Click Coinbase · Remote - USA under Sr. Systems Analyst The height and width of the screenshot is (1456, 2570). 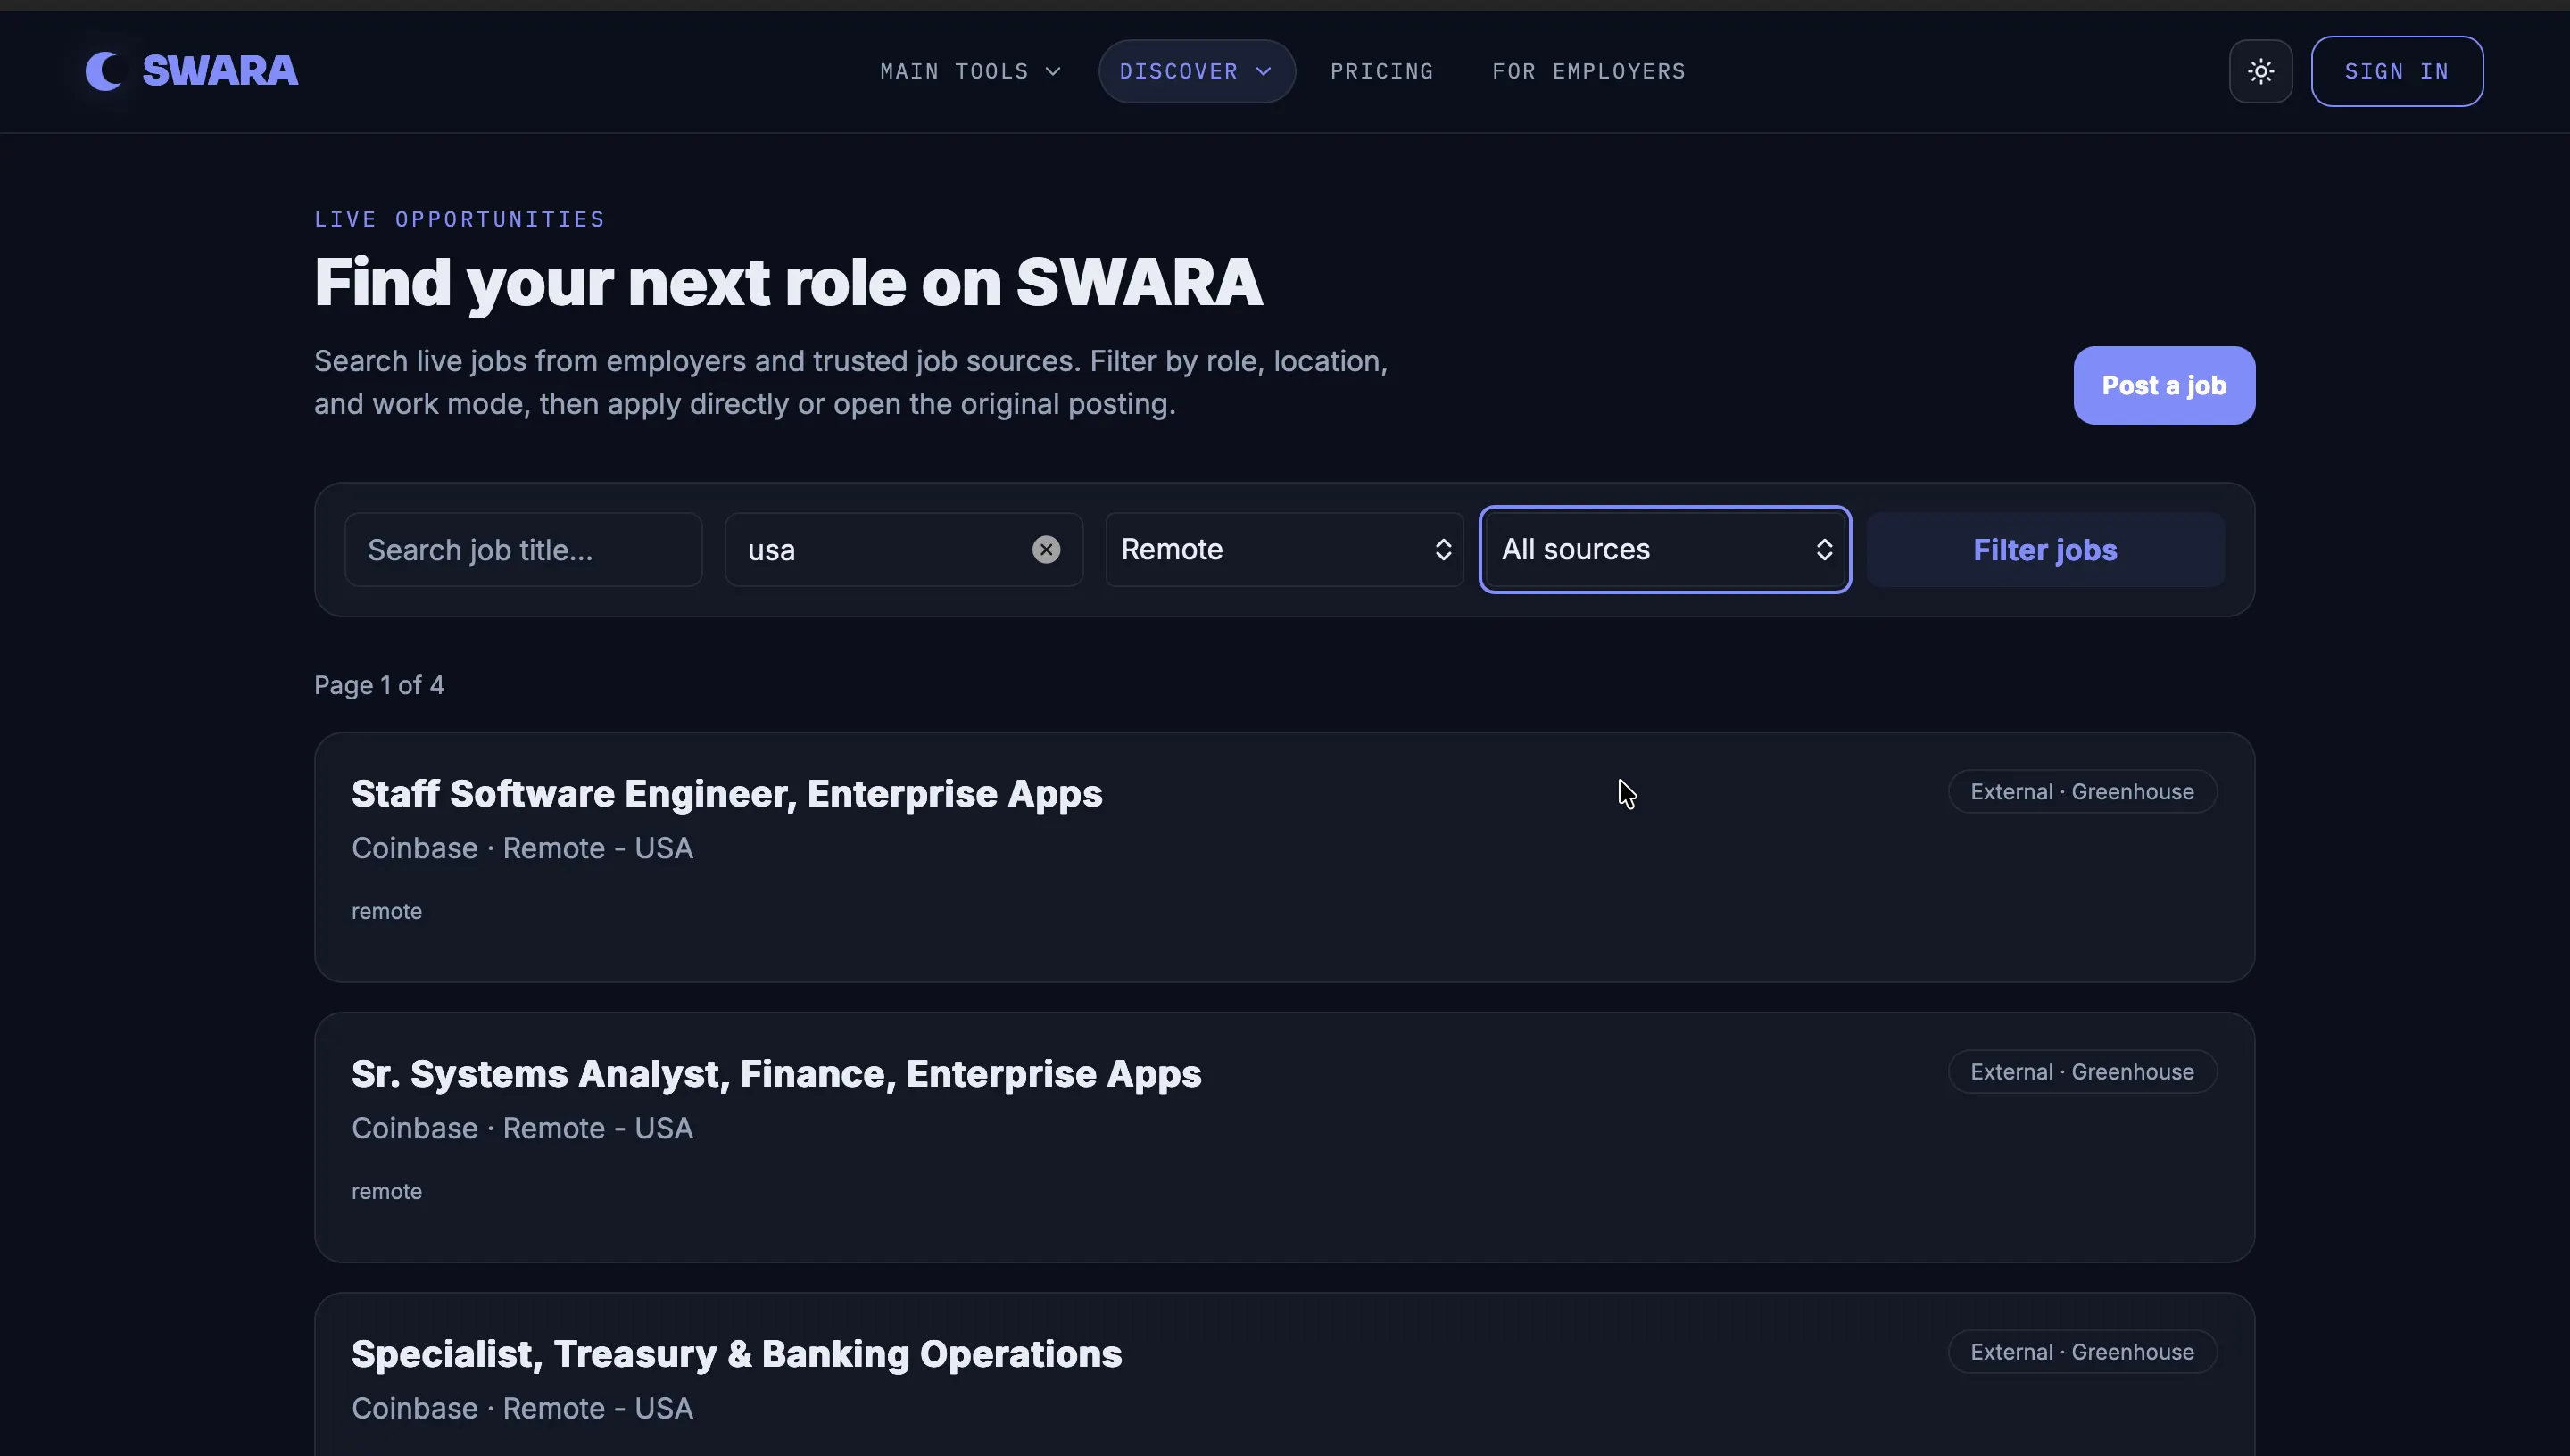[x=522, y=1128]
